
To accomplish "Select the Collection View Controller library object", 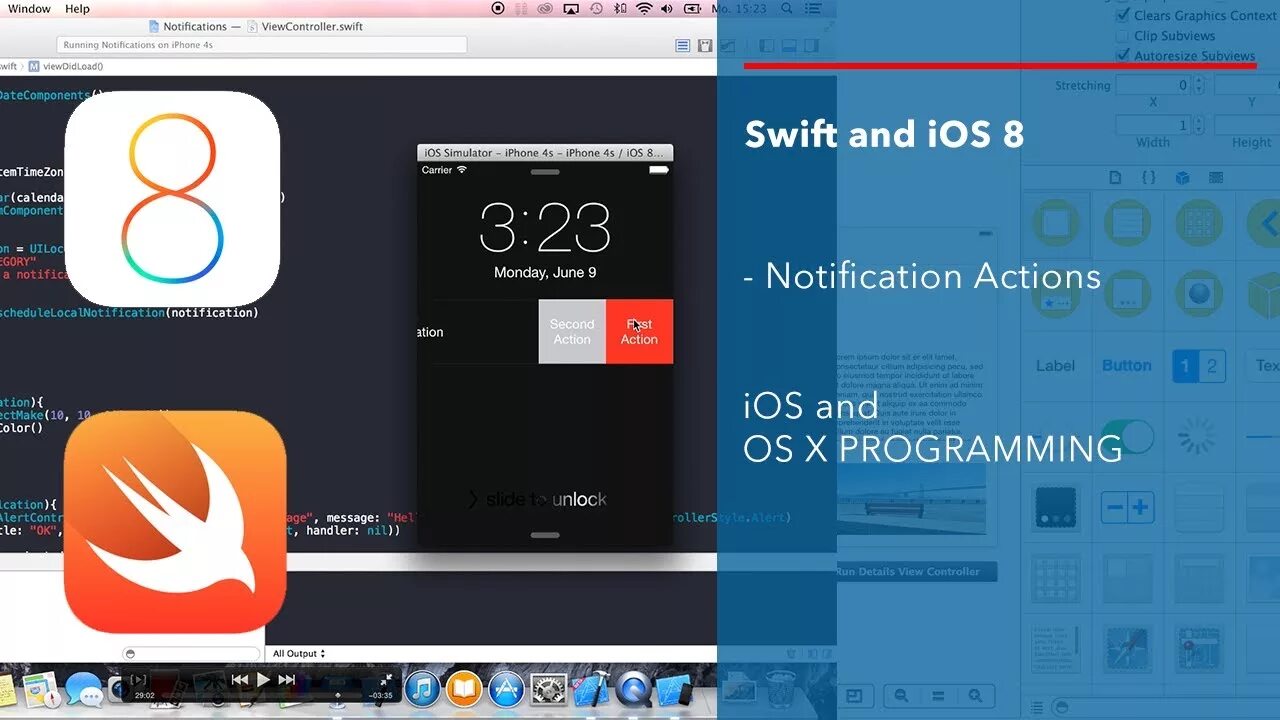I will (1199, 223).
